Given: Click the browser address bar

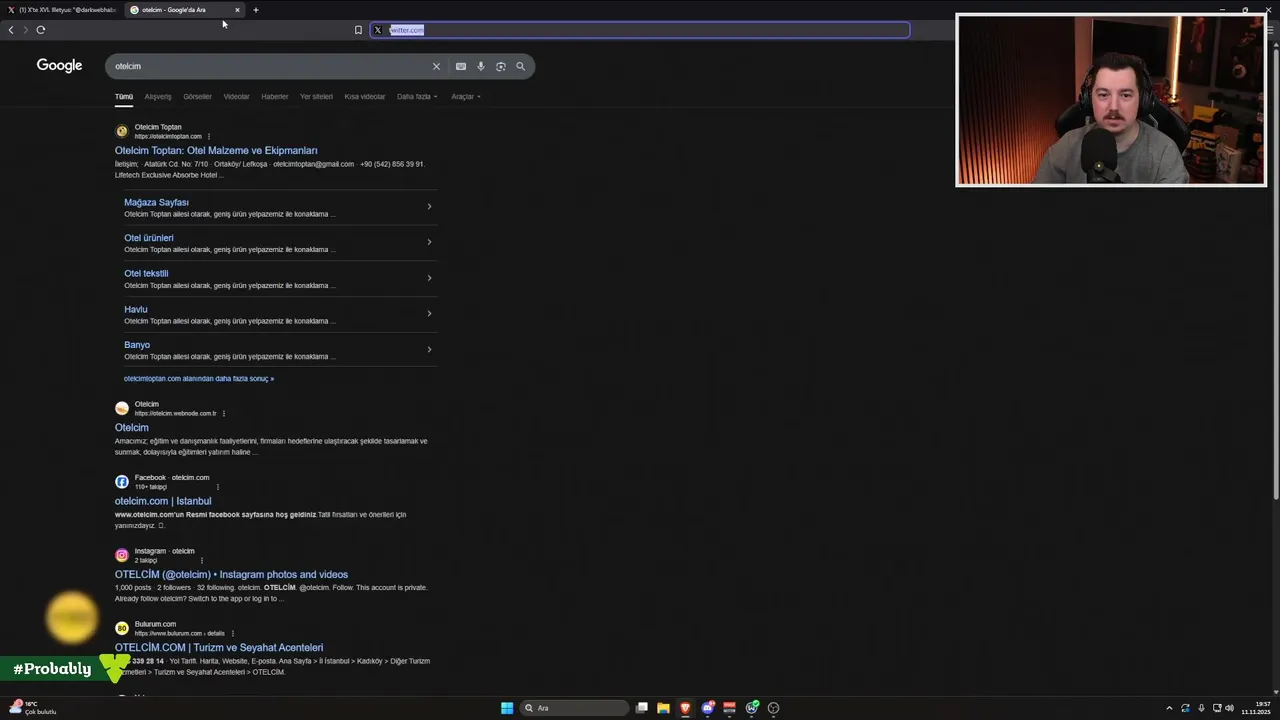Looking at the screenshot, I should 640,30.
